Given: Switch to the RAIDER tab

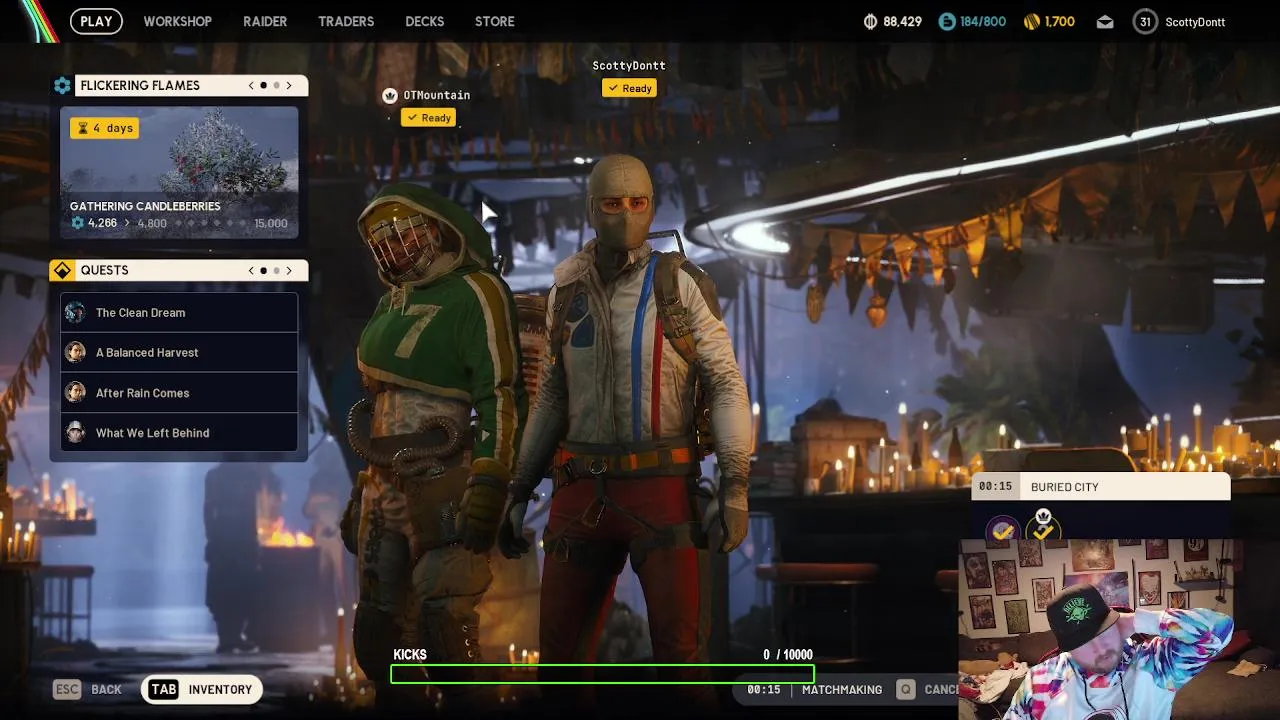Looking at the screenshot, I should point(265,21).
